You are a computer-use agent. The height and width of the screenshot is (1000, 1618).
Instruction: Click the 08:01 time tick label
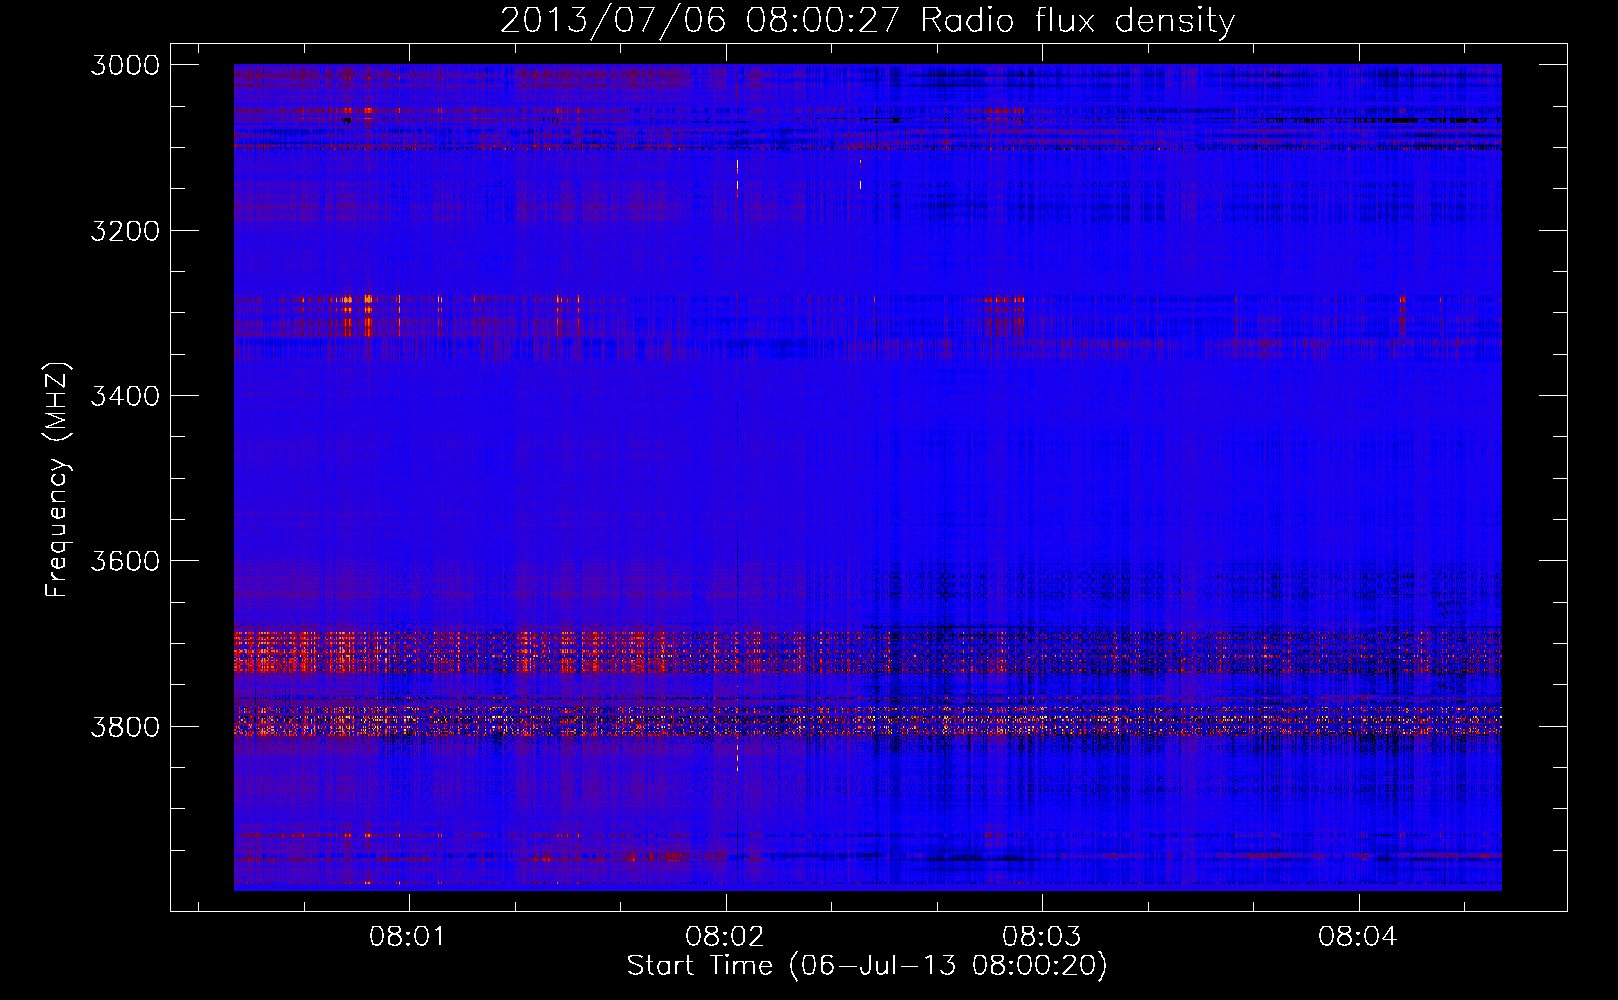tap(407, 937)
